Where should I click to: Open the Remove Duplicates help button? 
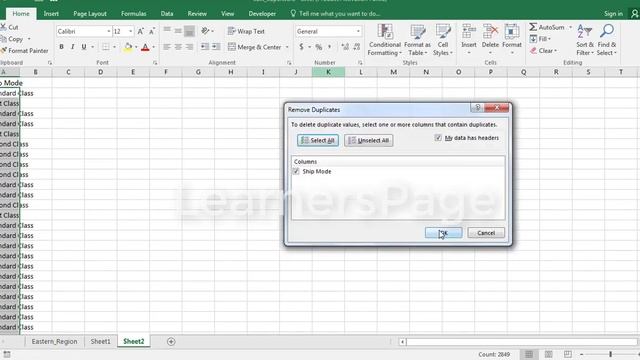coord(477,108)
